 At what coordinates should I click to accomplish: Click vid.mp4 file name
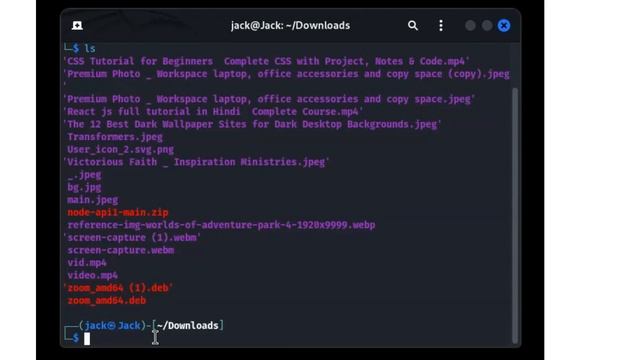87,263
